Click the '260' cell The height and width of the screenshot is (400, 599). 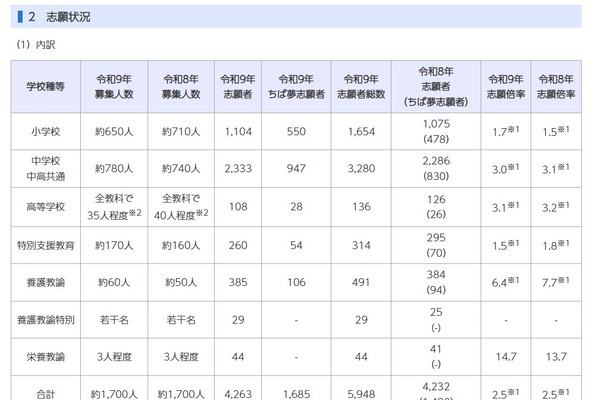[x=238, y=245]
